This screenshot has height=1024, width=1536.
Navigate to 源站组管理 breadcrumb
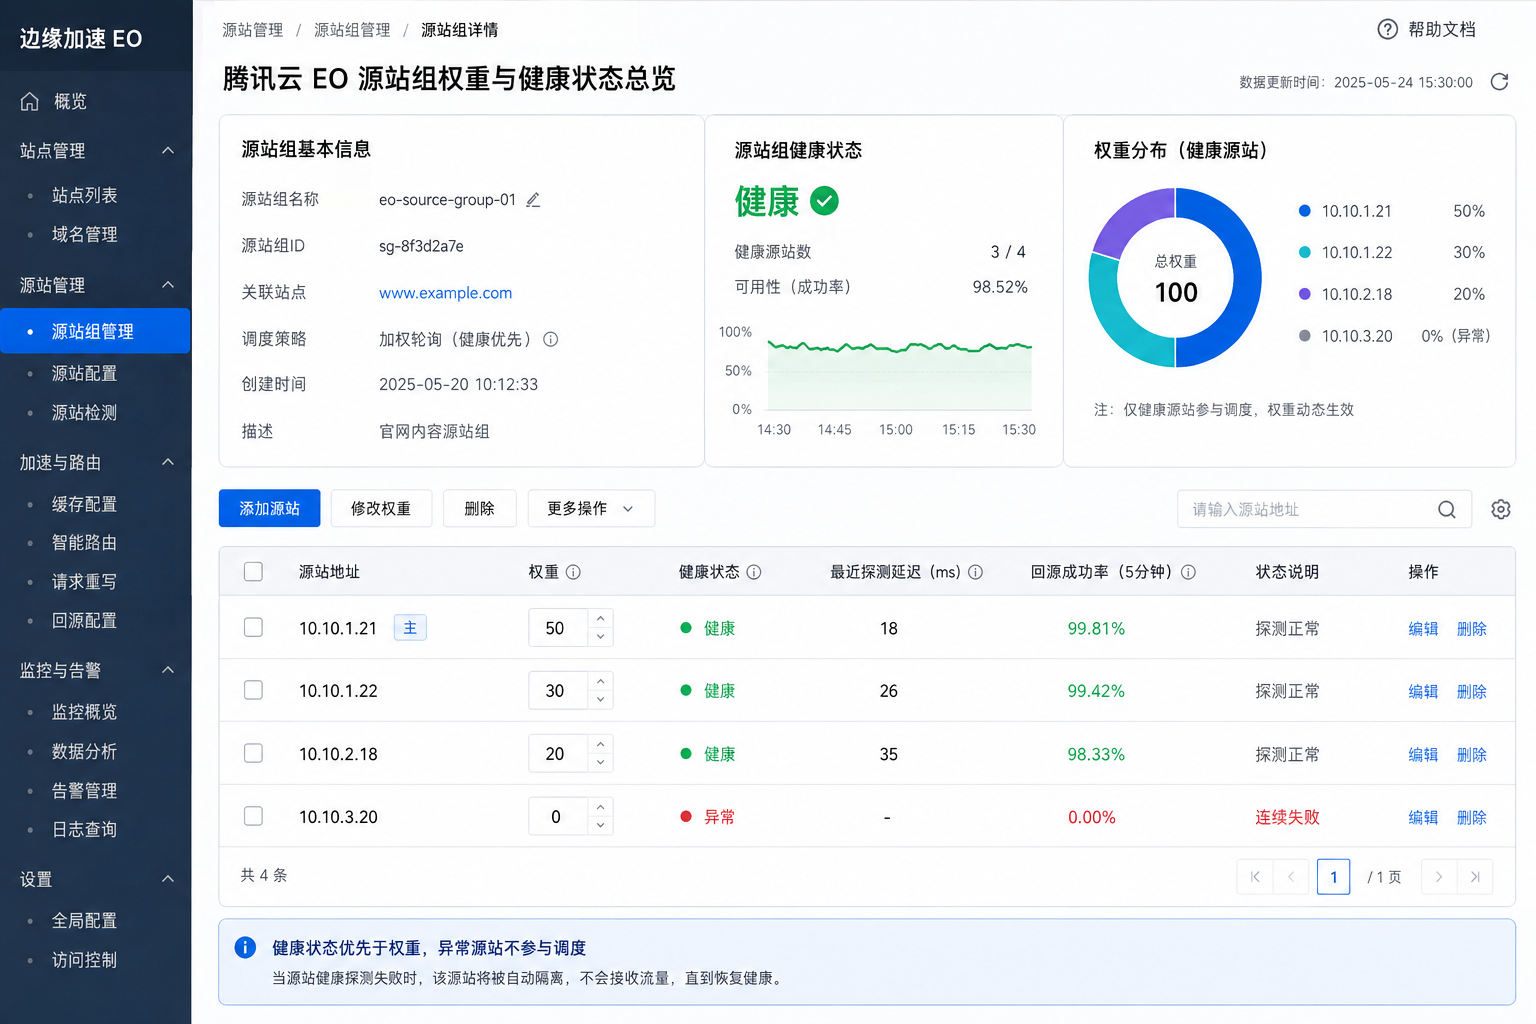coord(352,30)
